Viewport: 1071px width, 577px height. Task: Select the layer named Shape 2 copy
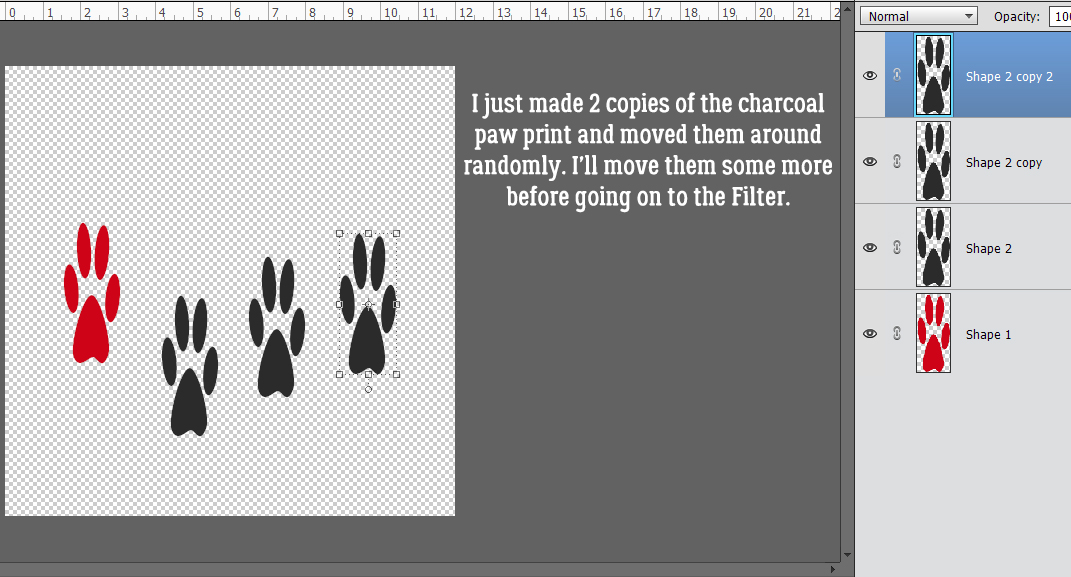(1004, 163)
